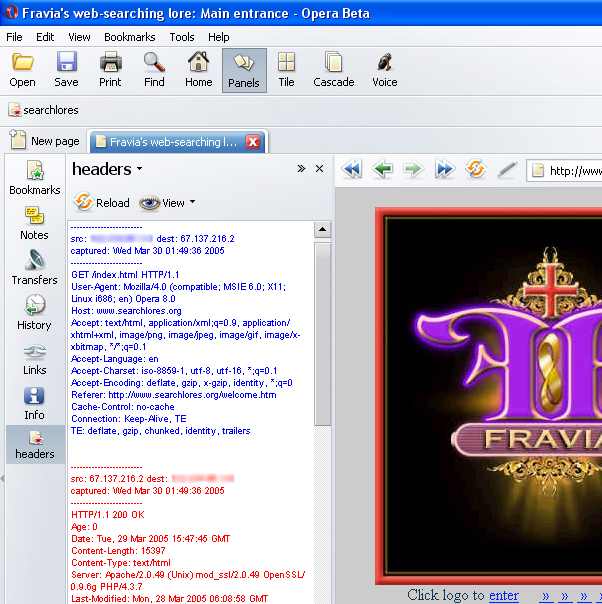The width and height of the screenshot is (602, 604).
Task: Click the enter link below logo
Action: point(503,596)
